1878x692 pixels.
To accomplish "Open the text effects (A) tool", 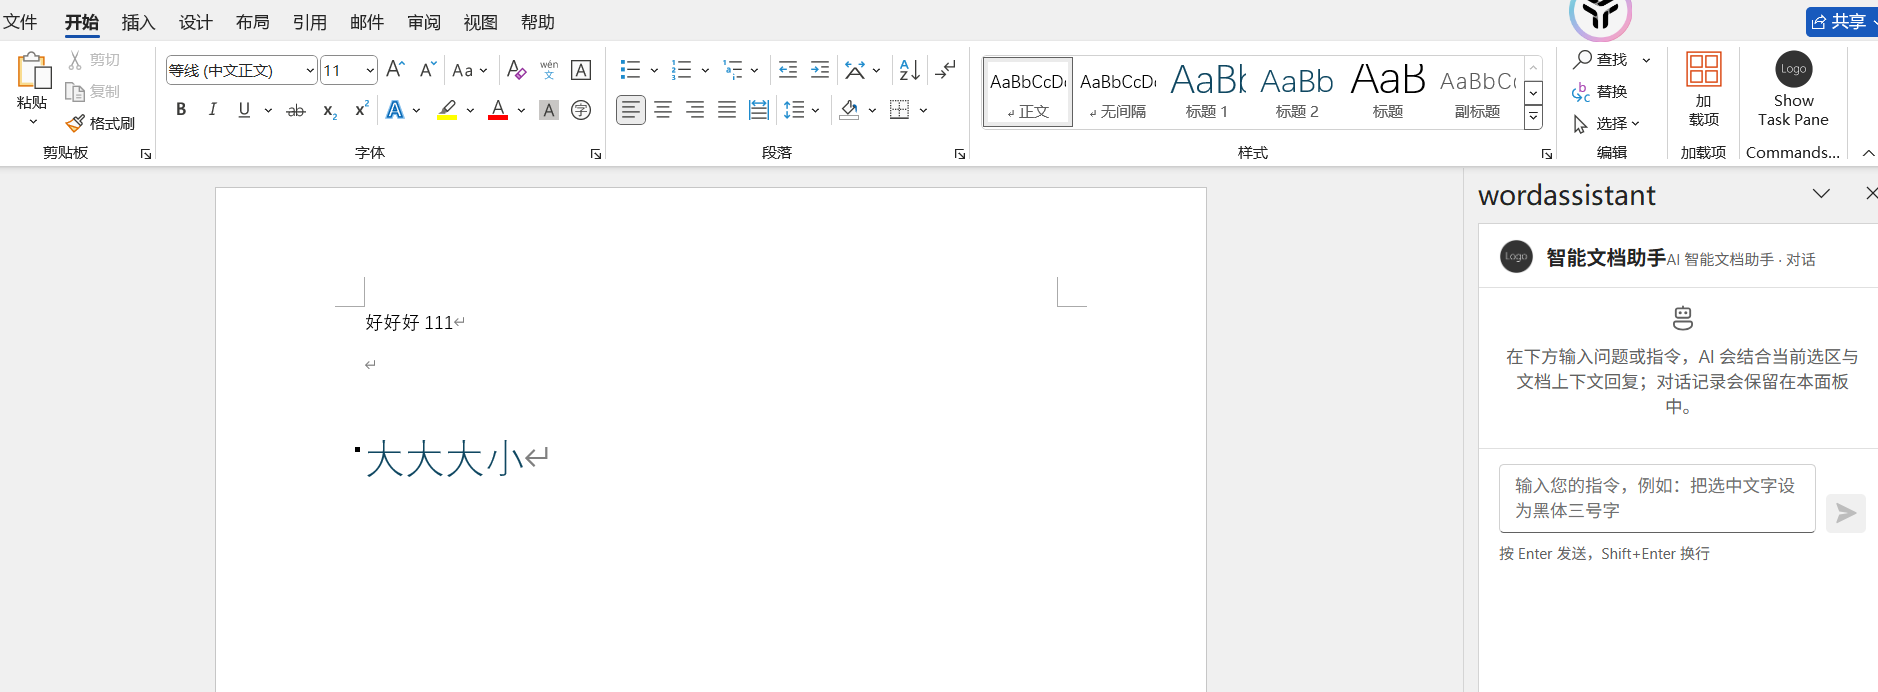I will tap(395, 110).
